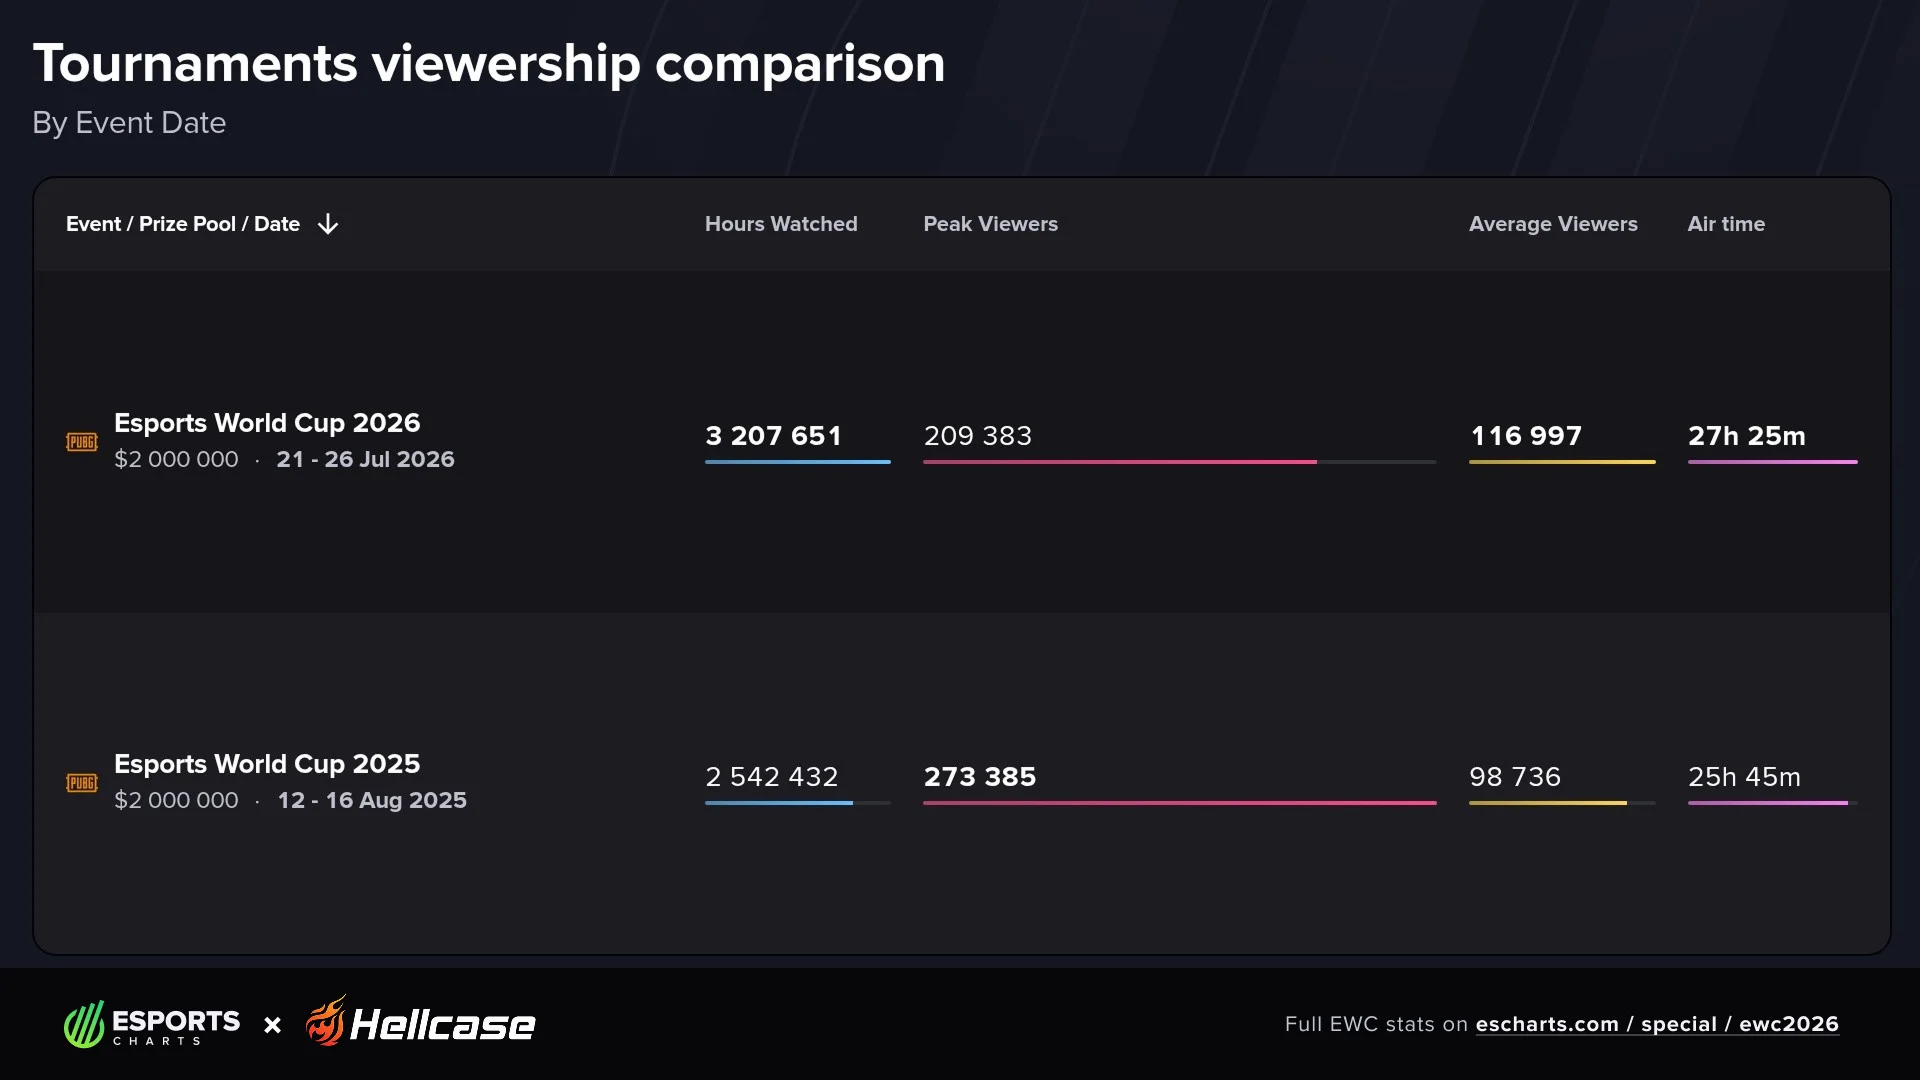Viewport: 1920px width, 1080px height.
Task: Click the 273 385 peak viewers value
Action: pyautogui.click(x=980, y=777)
